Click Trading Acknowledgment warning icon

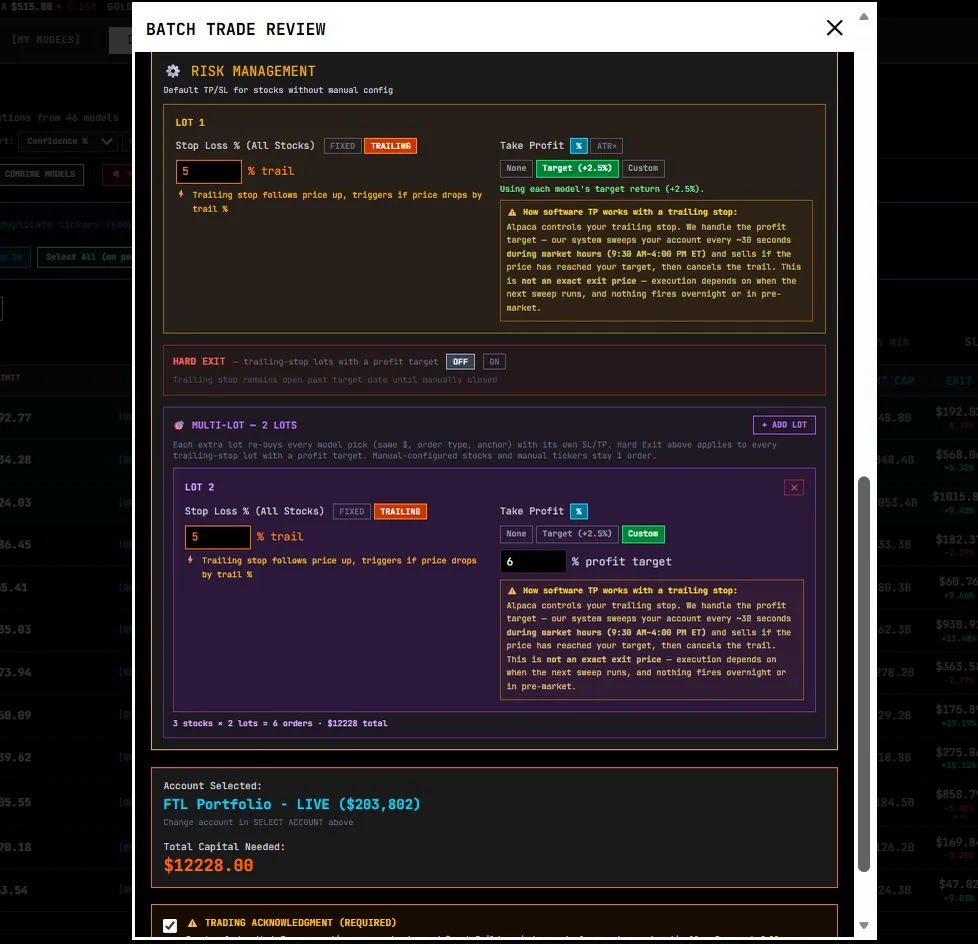coord(192,923)
